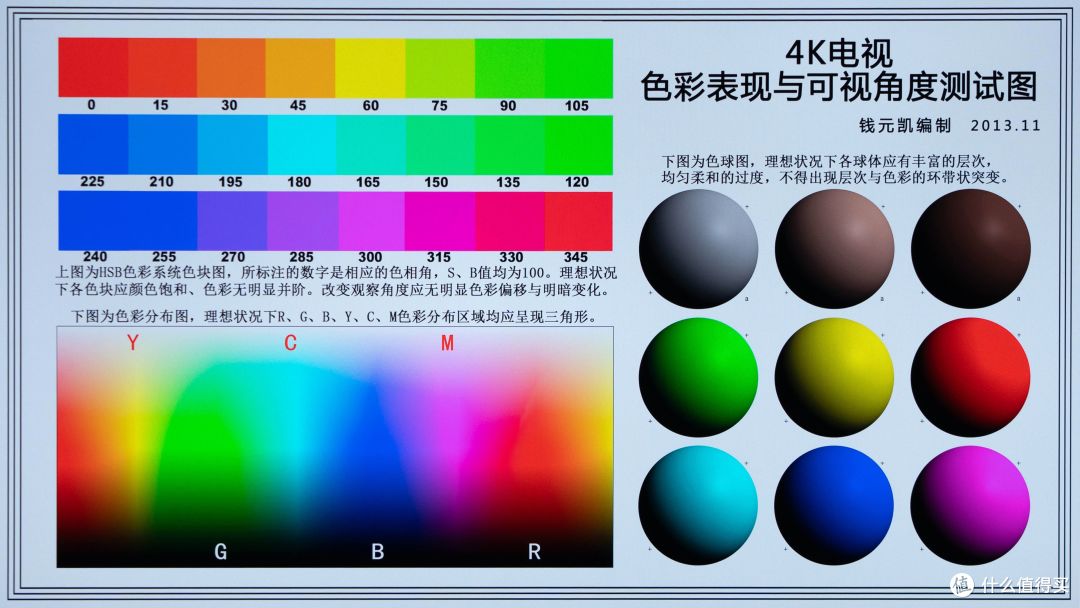Click the dark brown sphere
Image resolution: width=1080 pixels, height=608 pixels.
(971, 249)
